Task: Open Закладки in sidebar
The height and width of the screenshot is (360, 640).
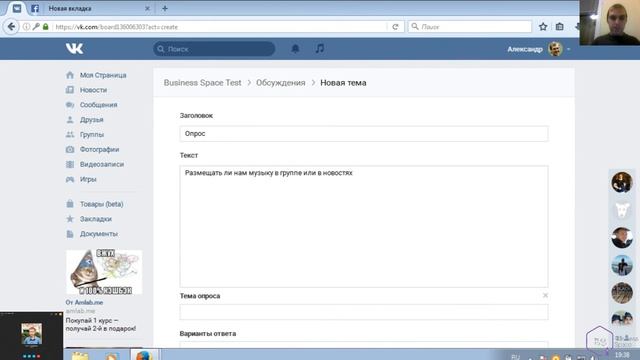Action: pyautogui.click(x=96, y=219)
